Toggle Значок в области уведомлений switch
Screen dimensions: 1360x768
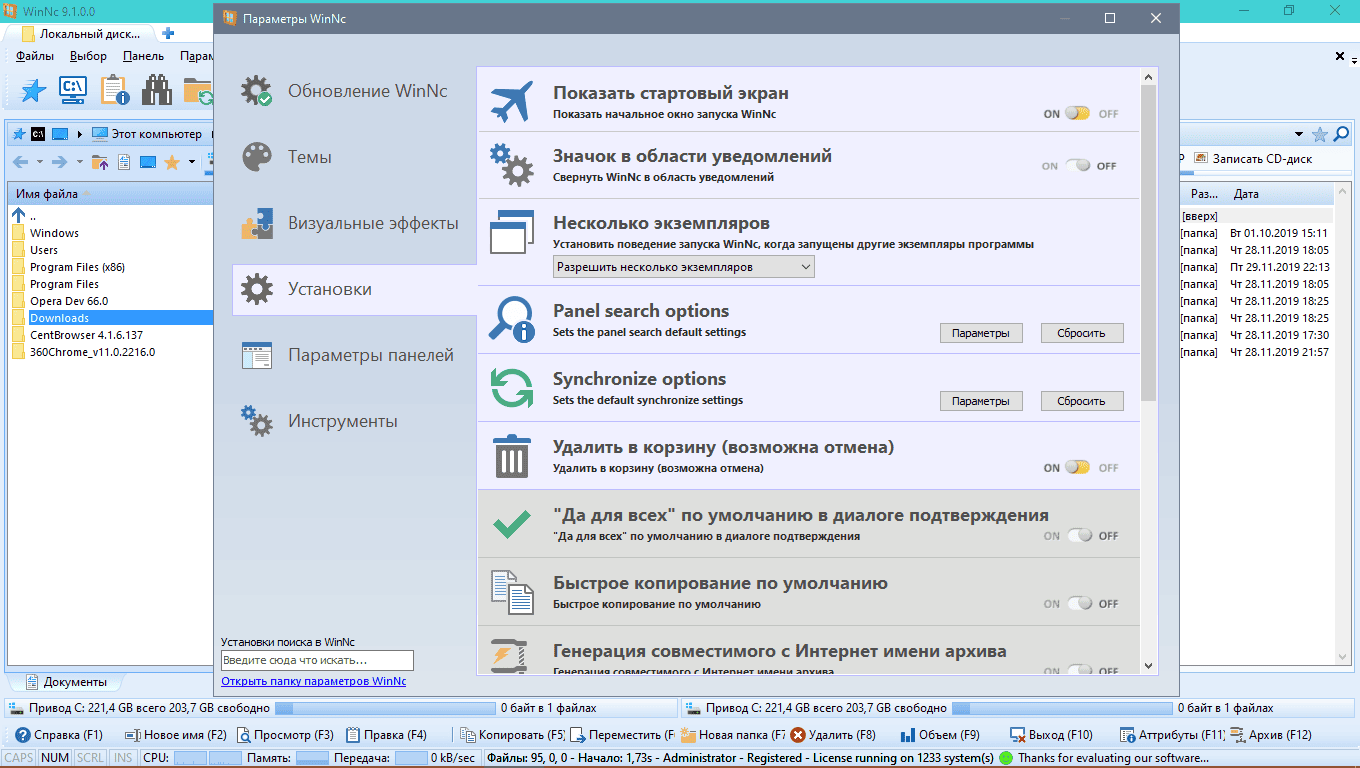click(x=1077, y=166)
